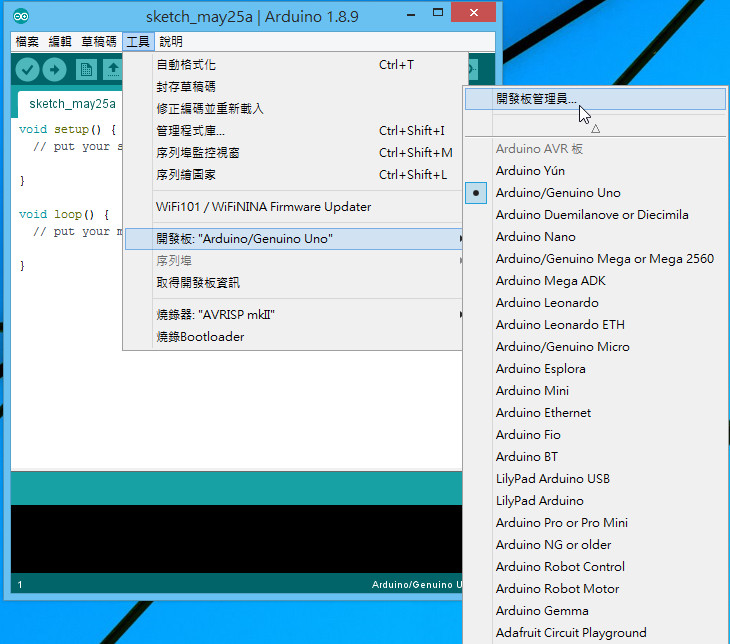The height and width of the screenshot is (644, 730).
Task: Minimize the Arduino window
Action: [411, 14]
